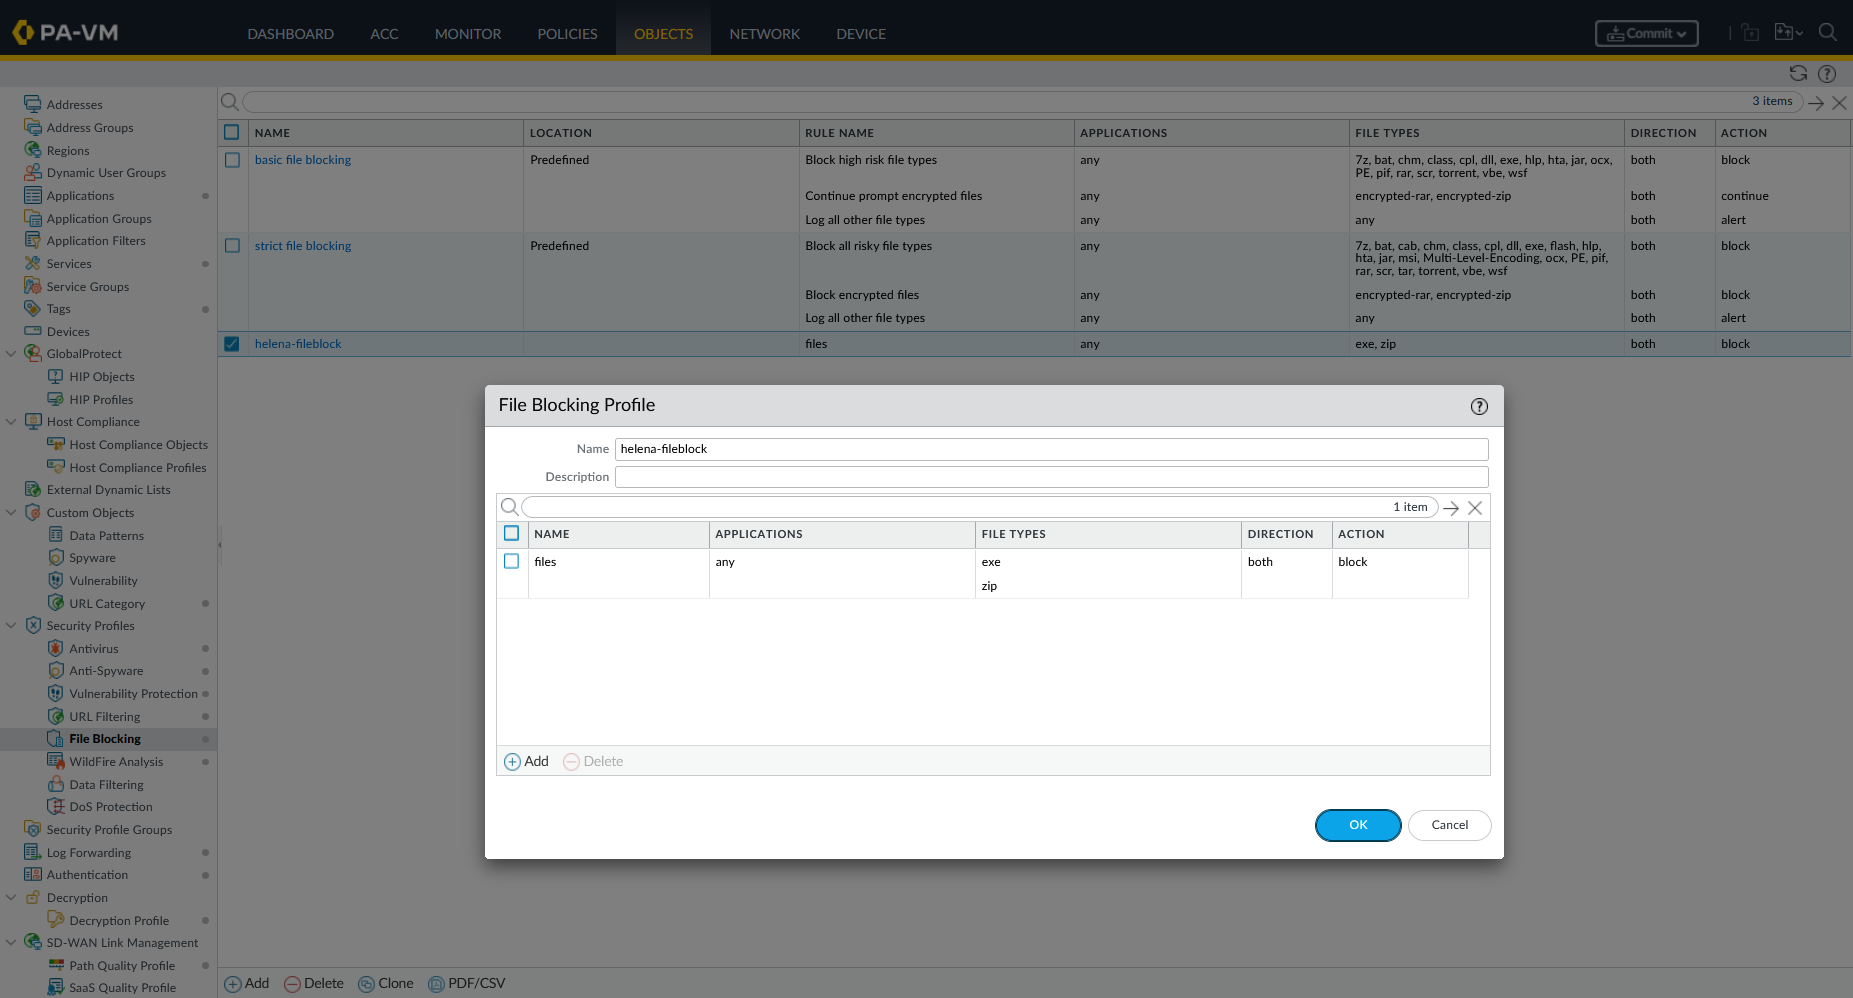
Task: Switch to the MONITOR tab
Action: point(468,34)
